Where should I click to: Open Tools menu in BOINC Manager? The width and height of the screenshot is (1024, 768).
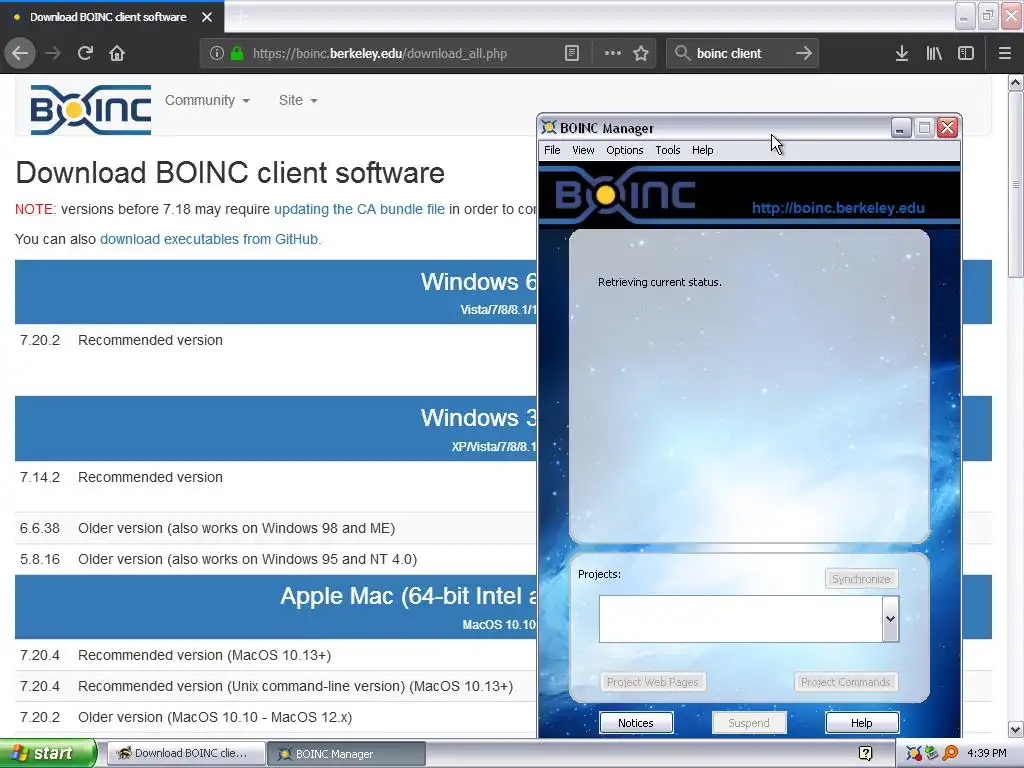coord(667,150)
